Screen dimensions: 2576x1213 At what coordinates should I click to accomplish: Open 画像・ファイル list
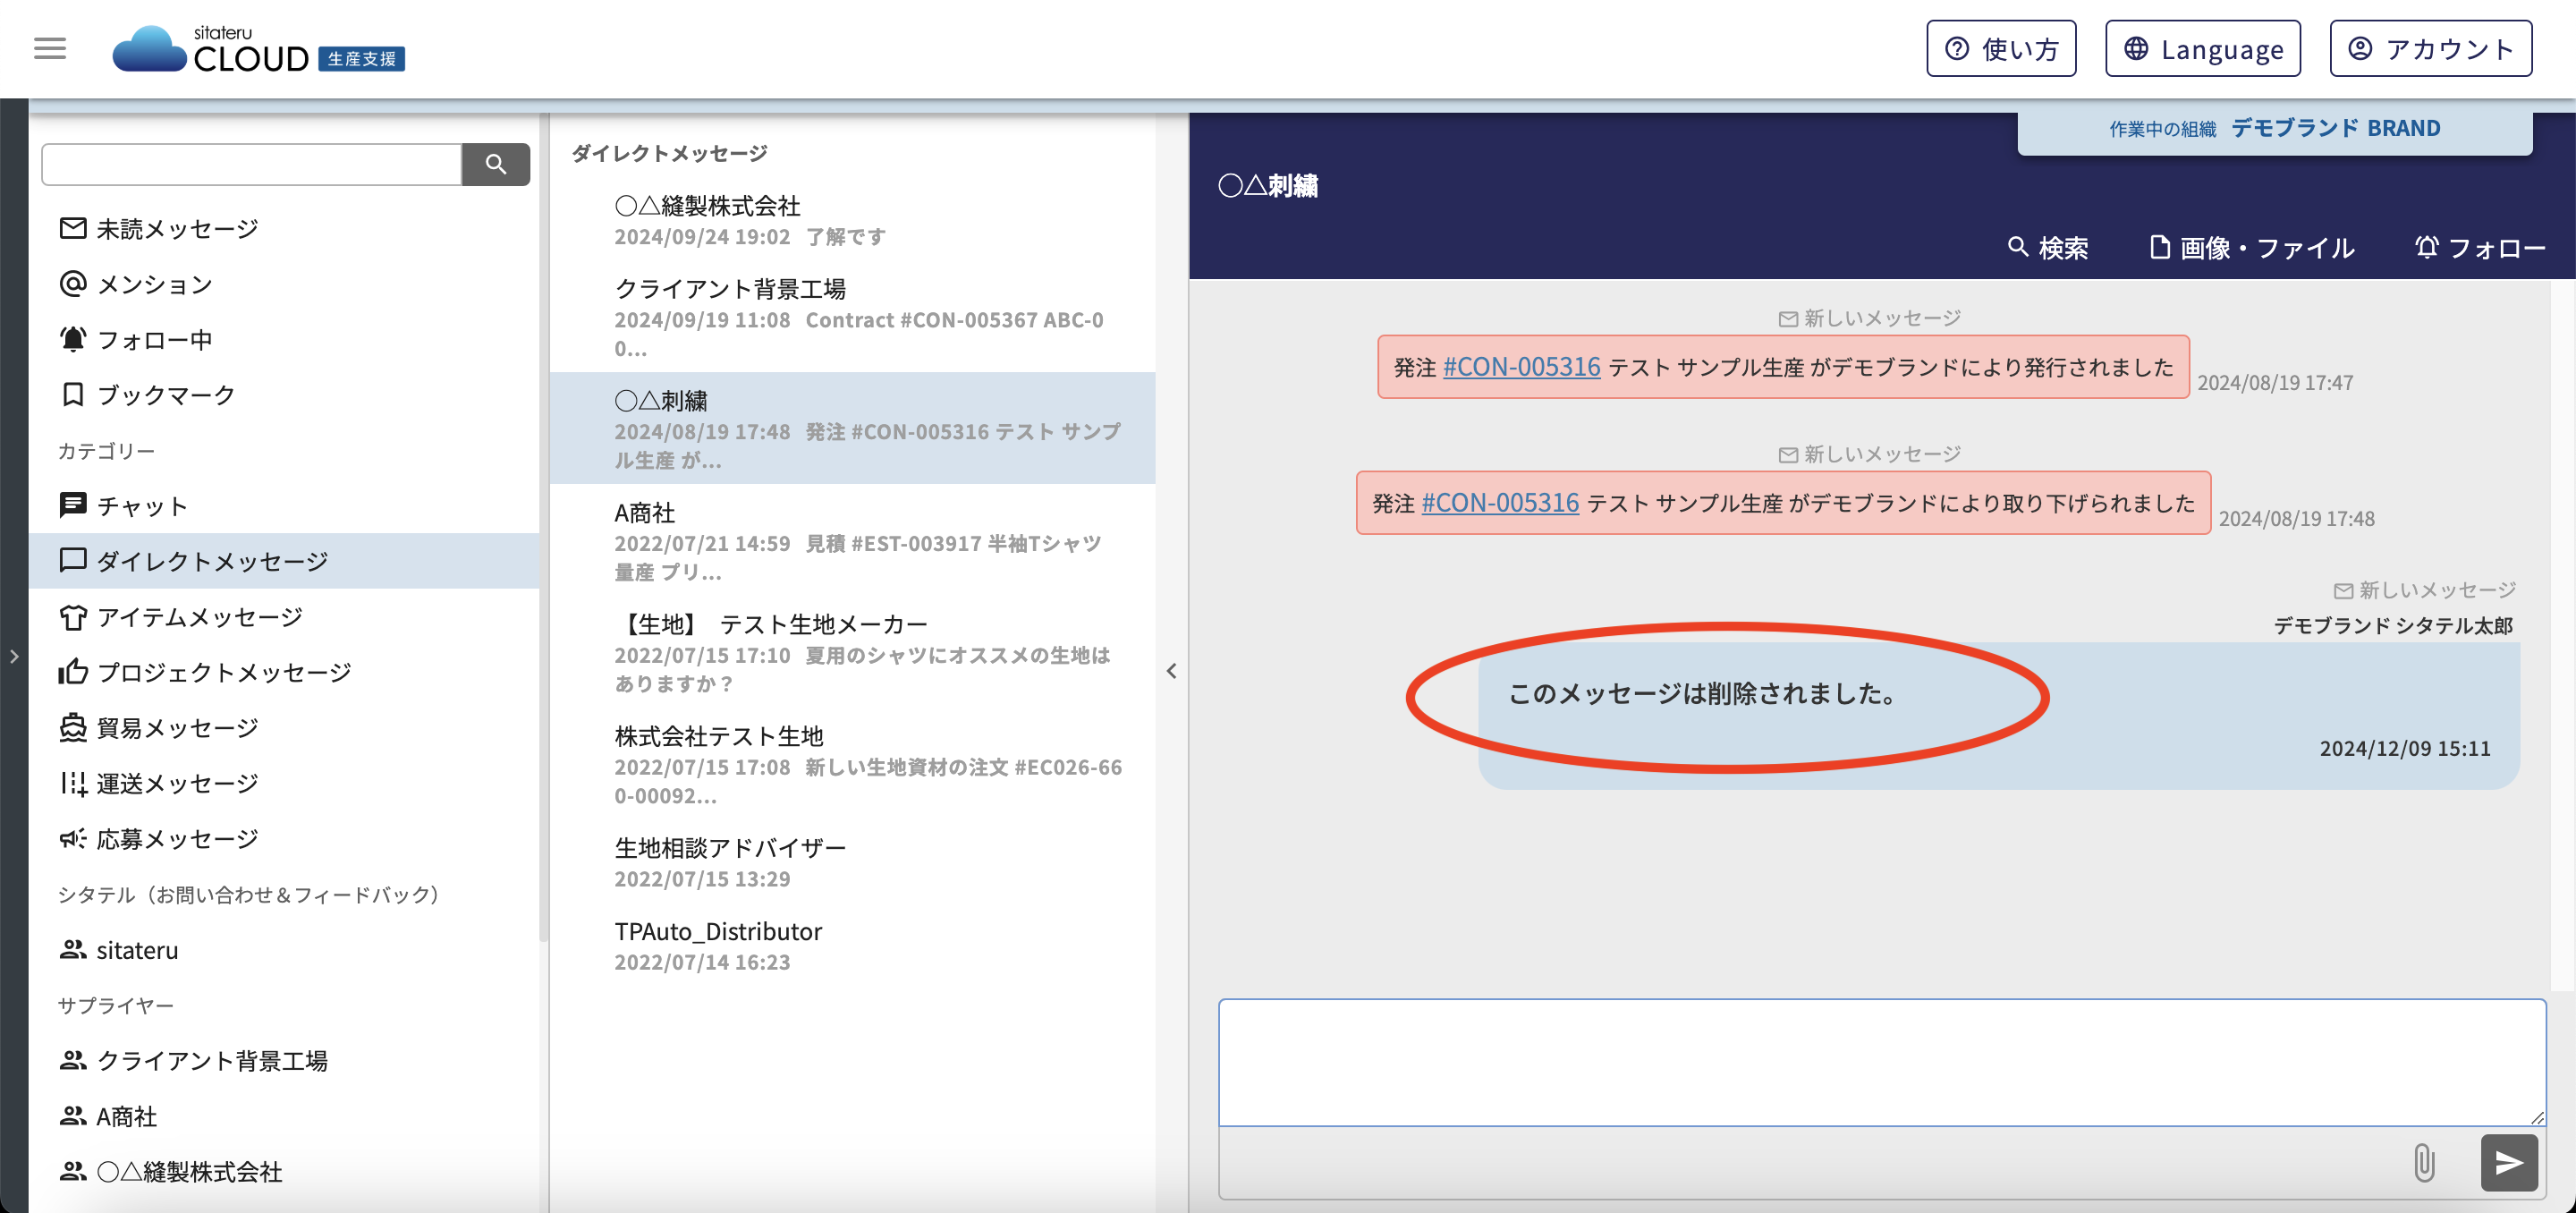2252,247
